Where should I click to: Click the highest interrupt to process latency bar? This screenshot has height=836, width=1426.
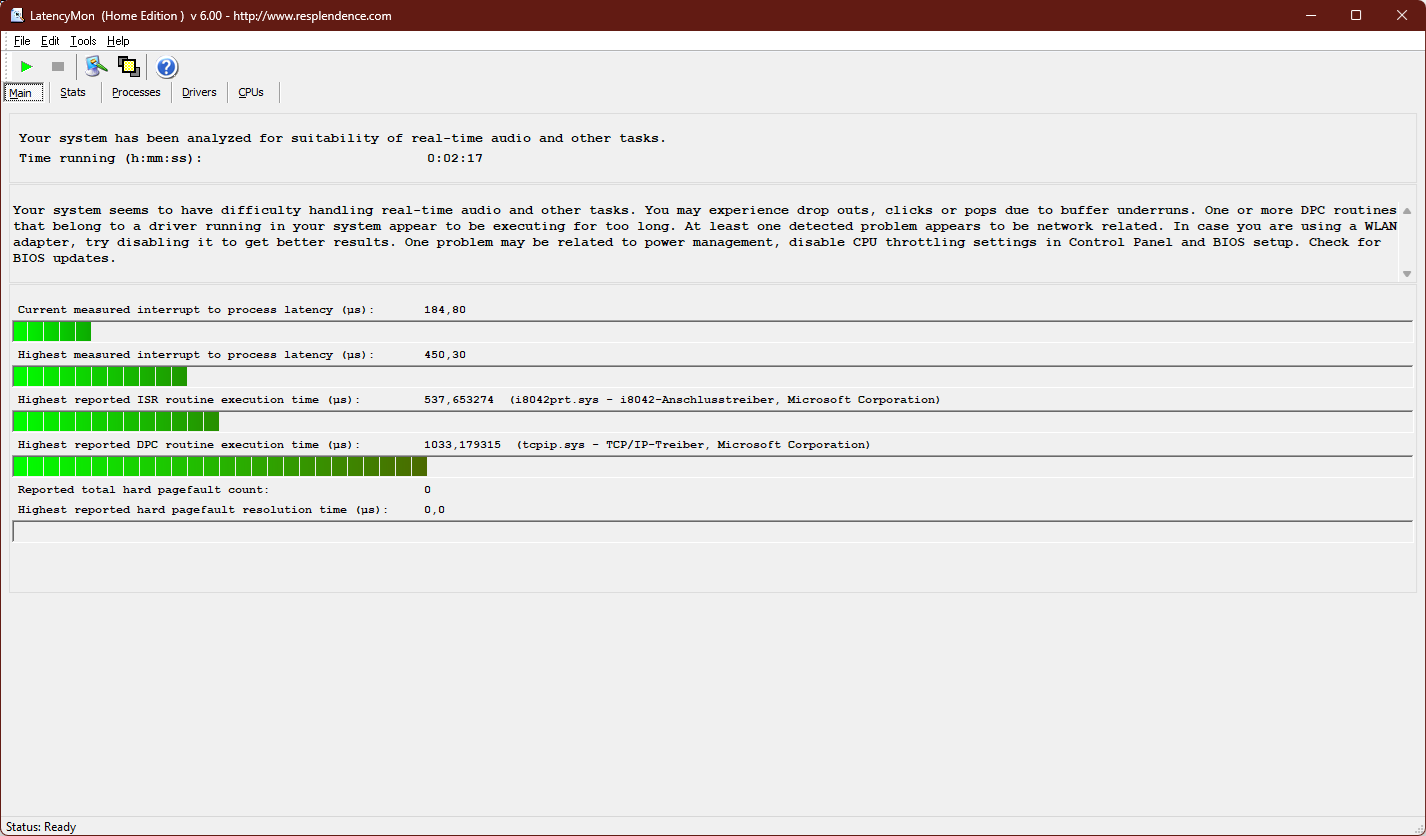(x=713, y=376)
